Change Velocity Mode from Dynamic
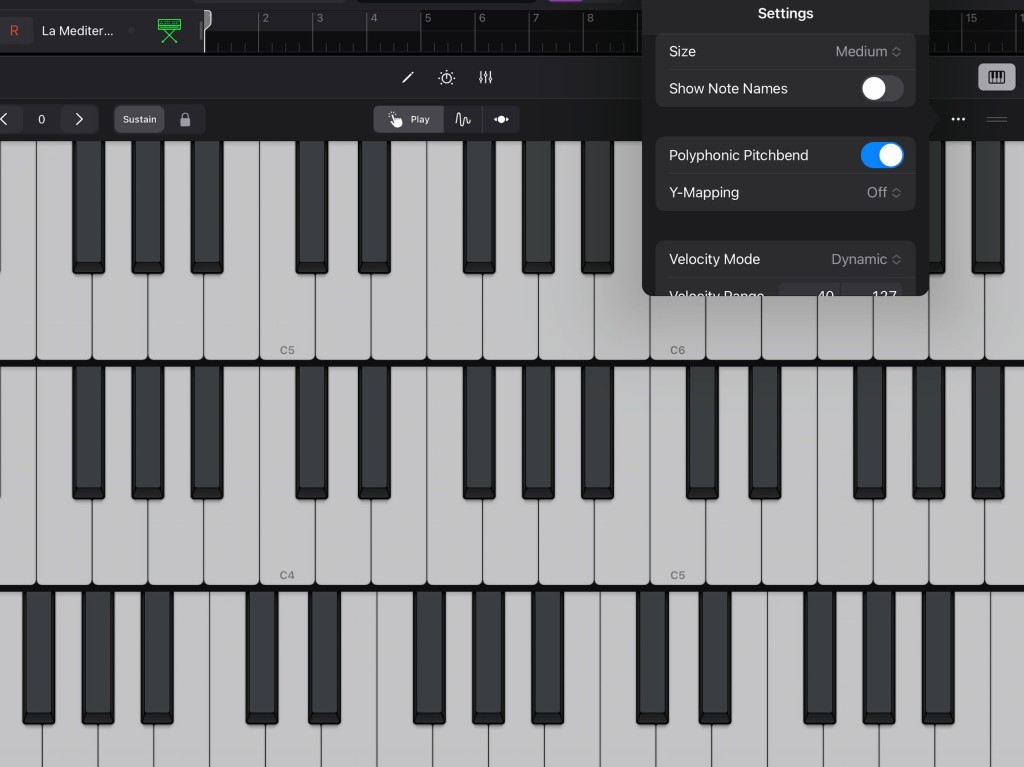 [865, 259]
